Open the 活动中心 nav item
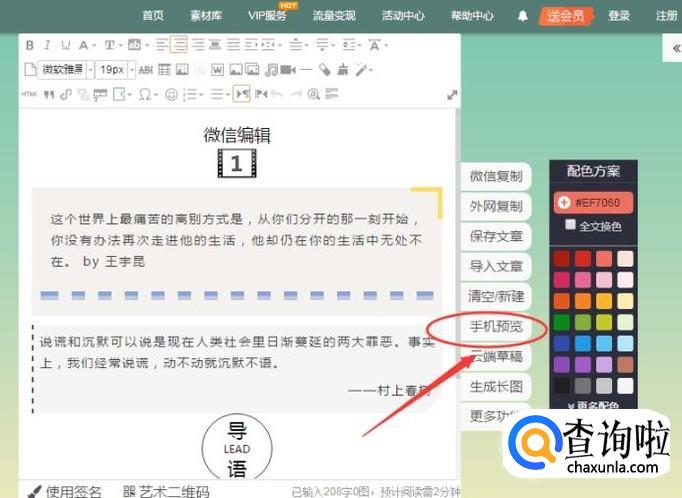This screenshot has width=682, height=498. (403, 16)
